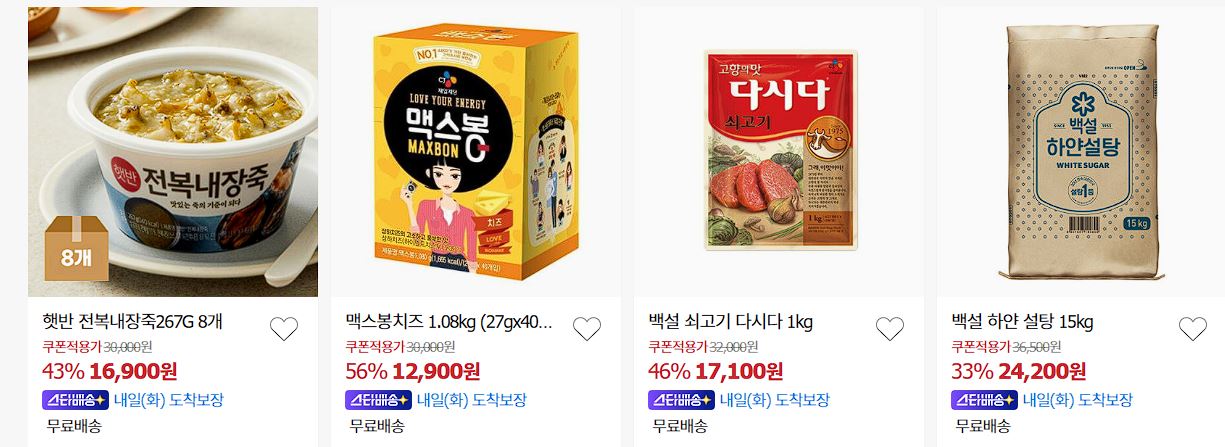Select 16,900원 discounted price
This screenshot has width=1225, height=447.
[x=133, y=372]
